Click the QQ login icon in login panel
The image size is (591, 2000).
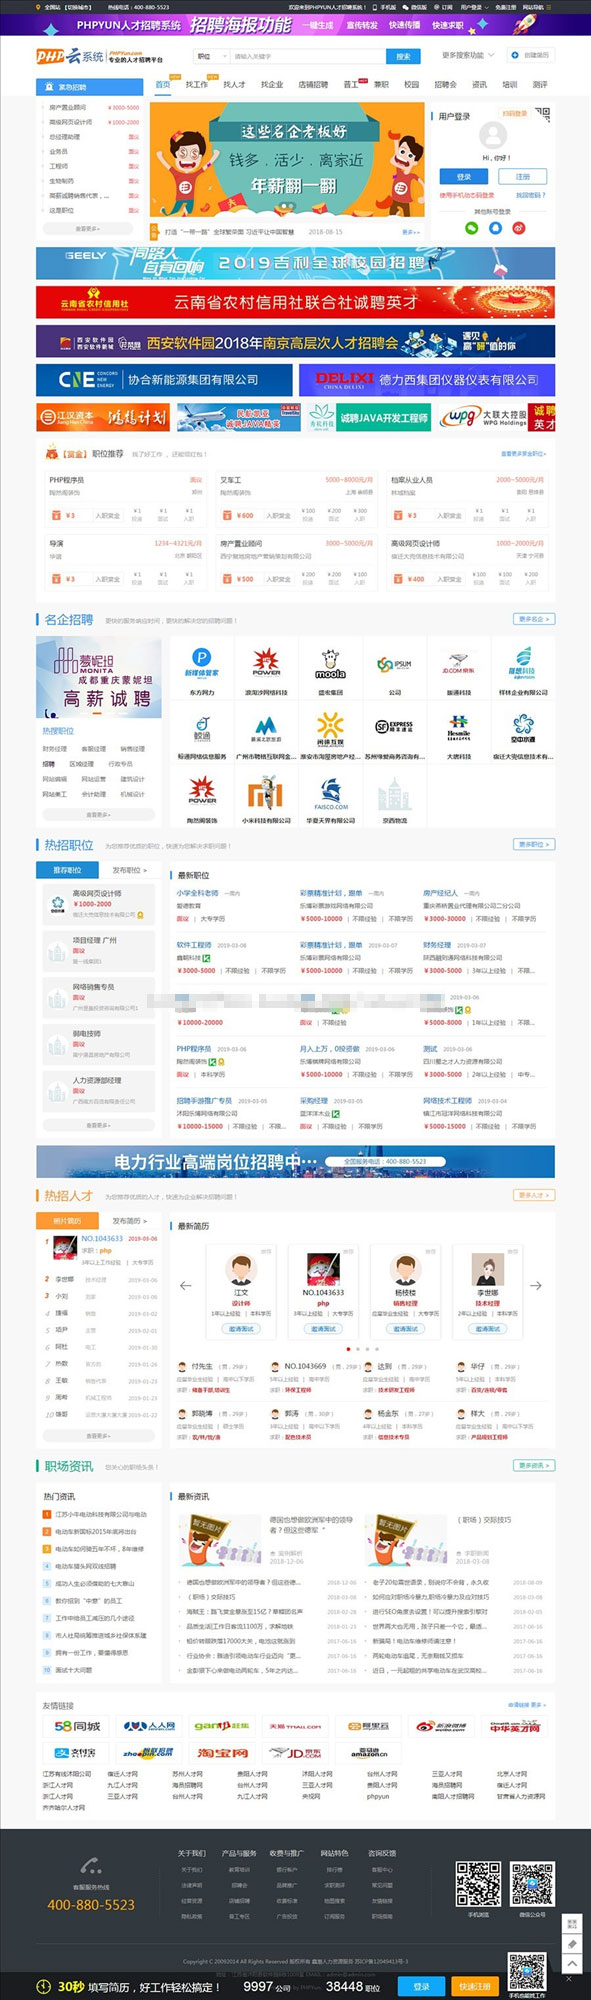point(494,228)
